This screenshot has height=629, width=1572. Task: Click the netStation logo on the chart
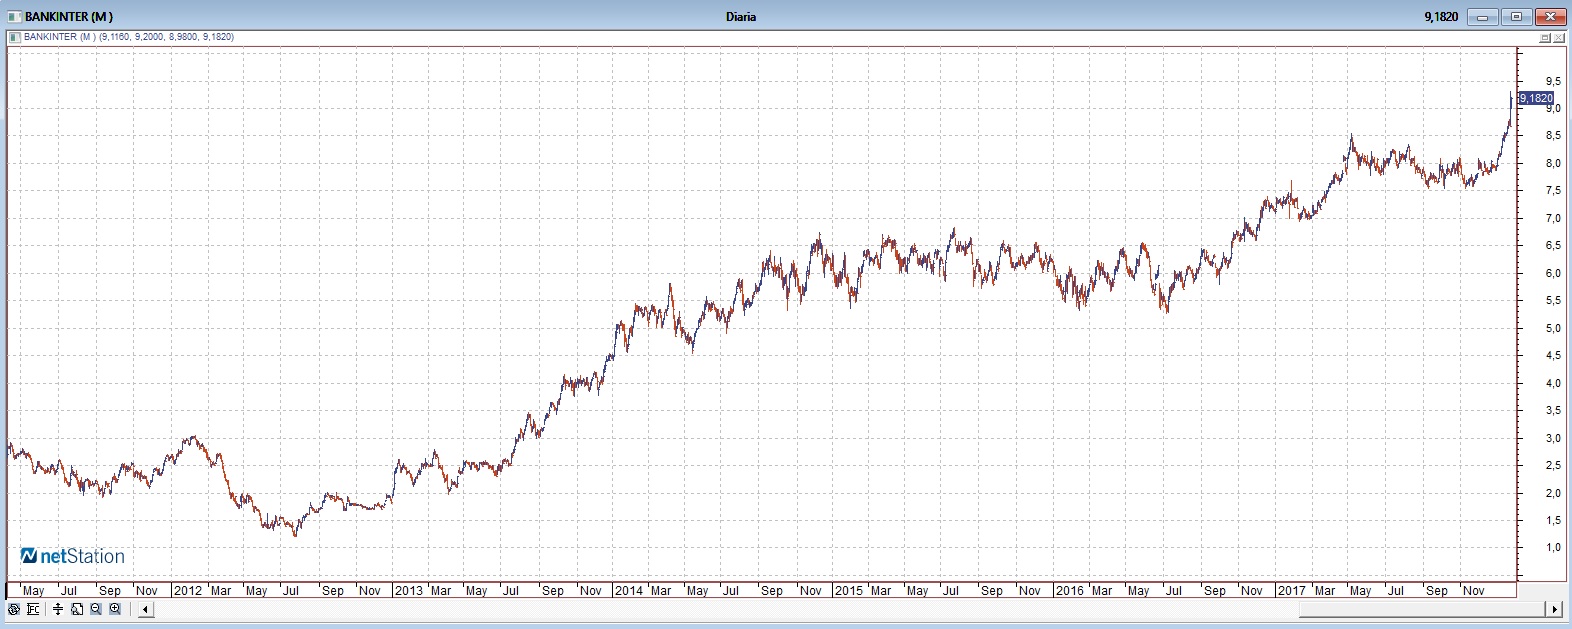(73, 556)
